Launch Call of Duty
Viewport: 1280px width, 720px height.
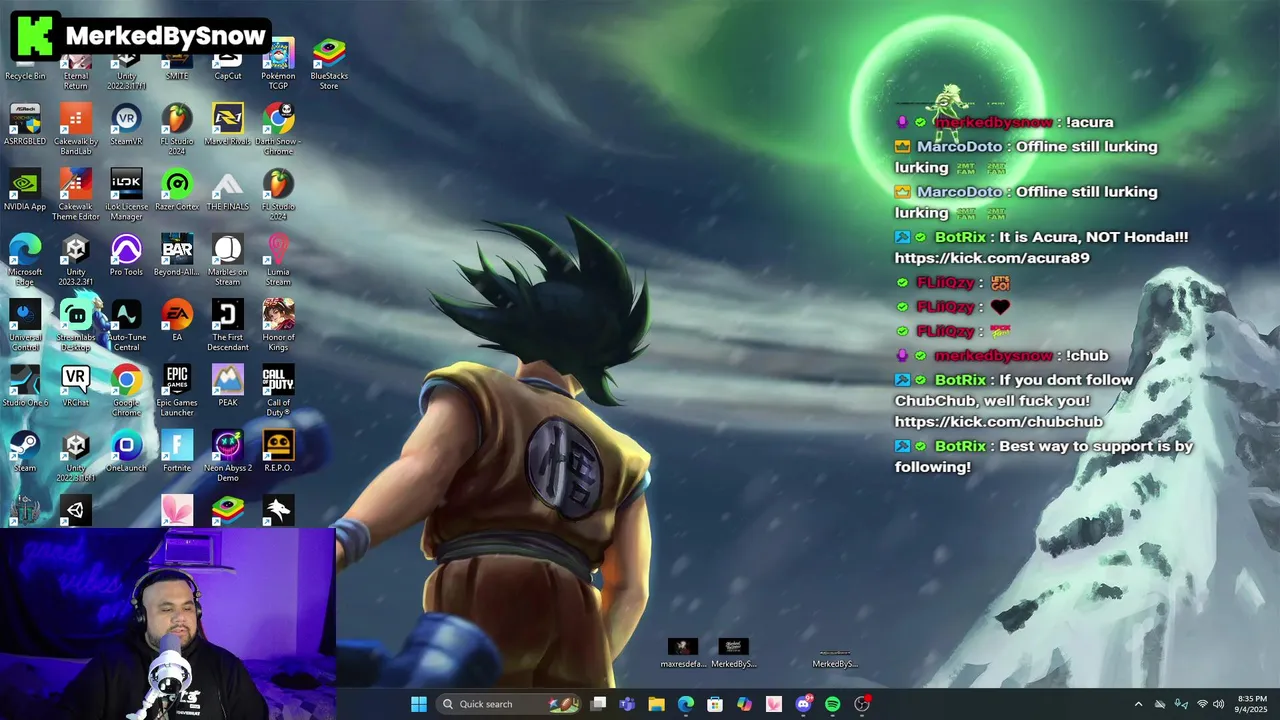click(x=278, y=390)
